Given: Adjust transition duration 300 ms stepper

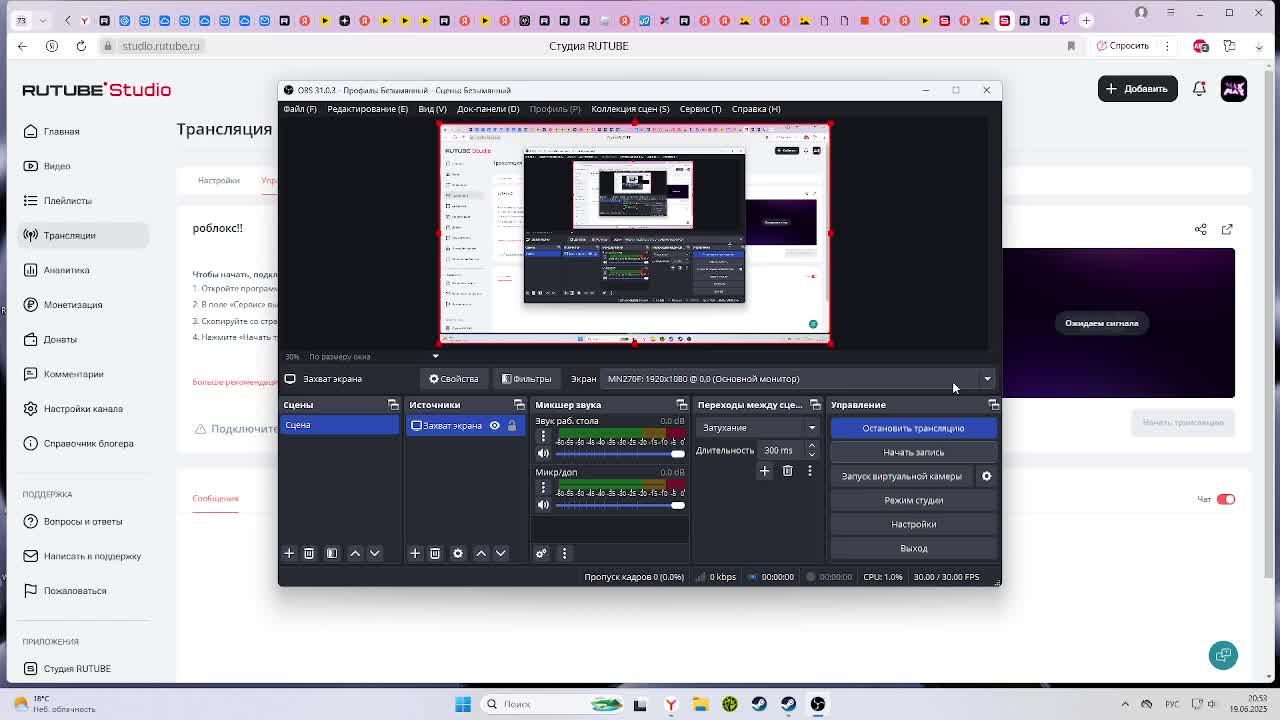Looking at the screenshot, I should click(811, 450).
